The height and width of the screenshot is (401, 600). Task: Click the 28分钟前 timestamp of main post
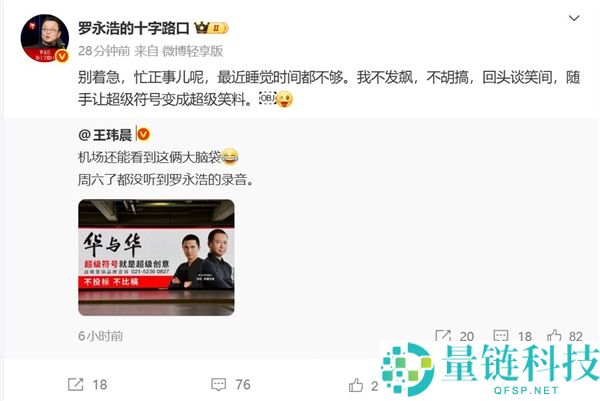click(x=104, y=51)
